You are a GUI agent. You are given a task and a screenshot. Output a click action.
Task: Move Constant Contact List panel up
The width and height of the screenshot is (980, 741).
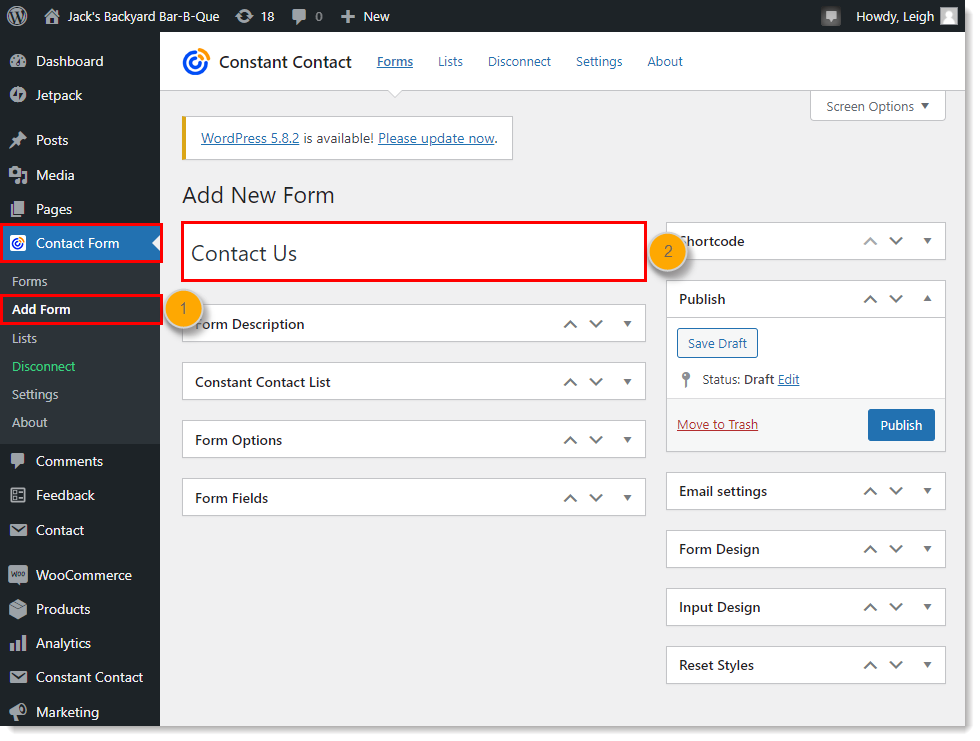pos(570,382)
